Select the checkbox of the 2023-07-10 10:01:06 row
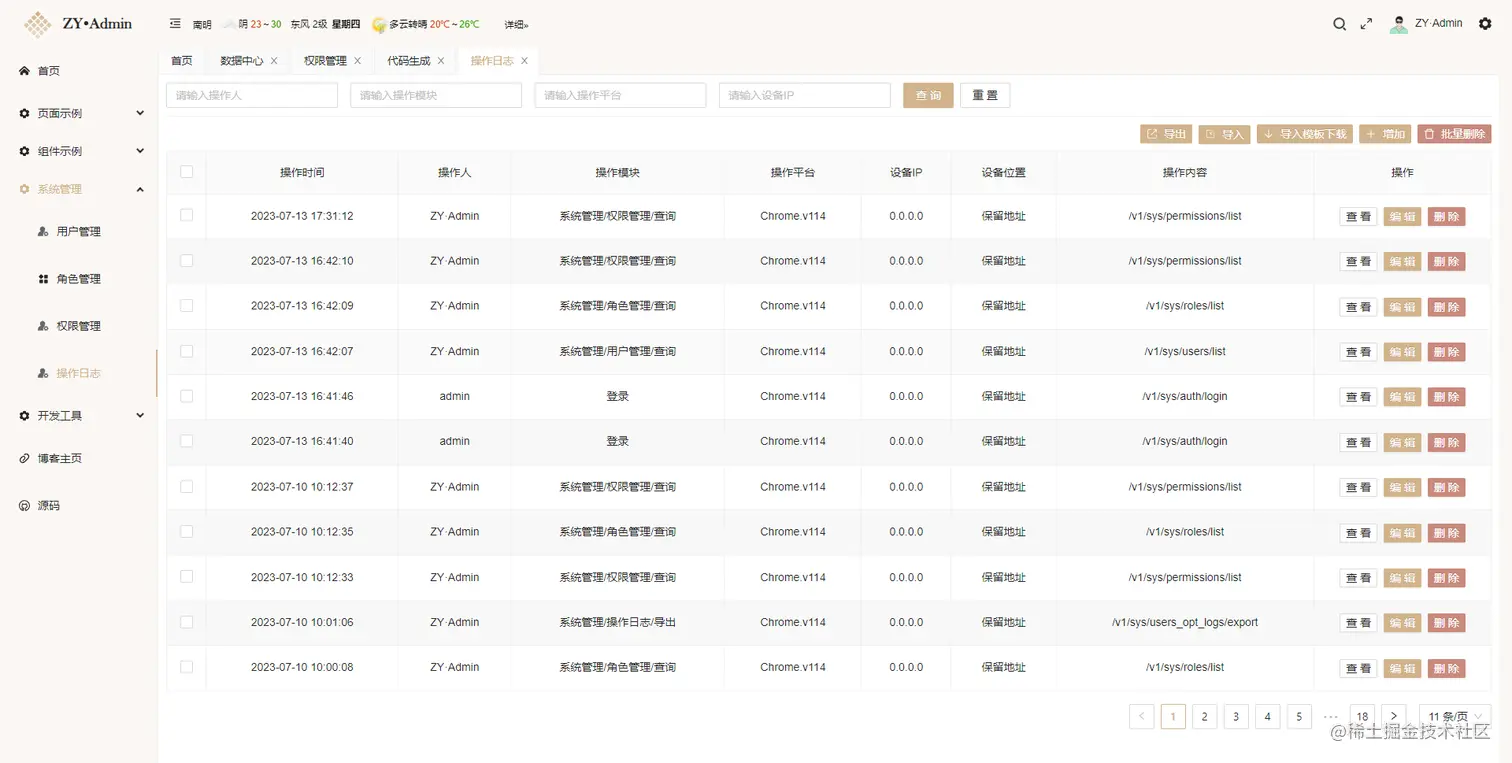The image size is (1512, 763). coord(186,622)
